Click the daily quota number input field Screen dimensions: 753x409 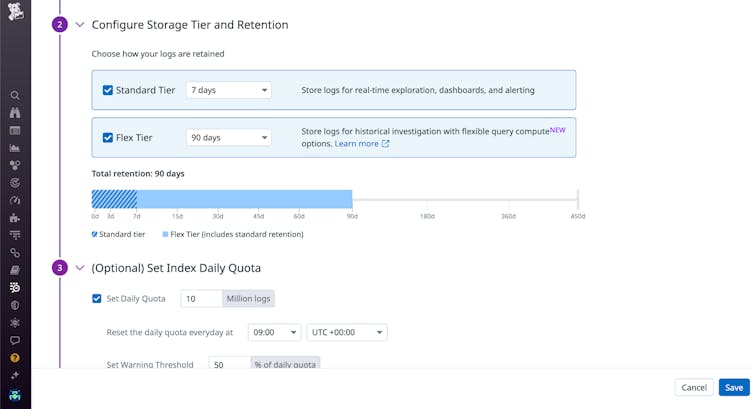pos(201,298)
